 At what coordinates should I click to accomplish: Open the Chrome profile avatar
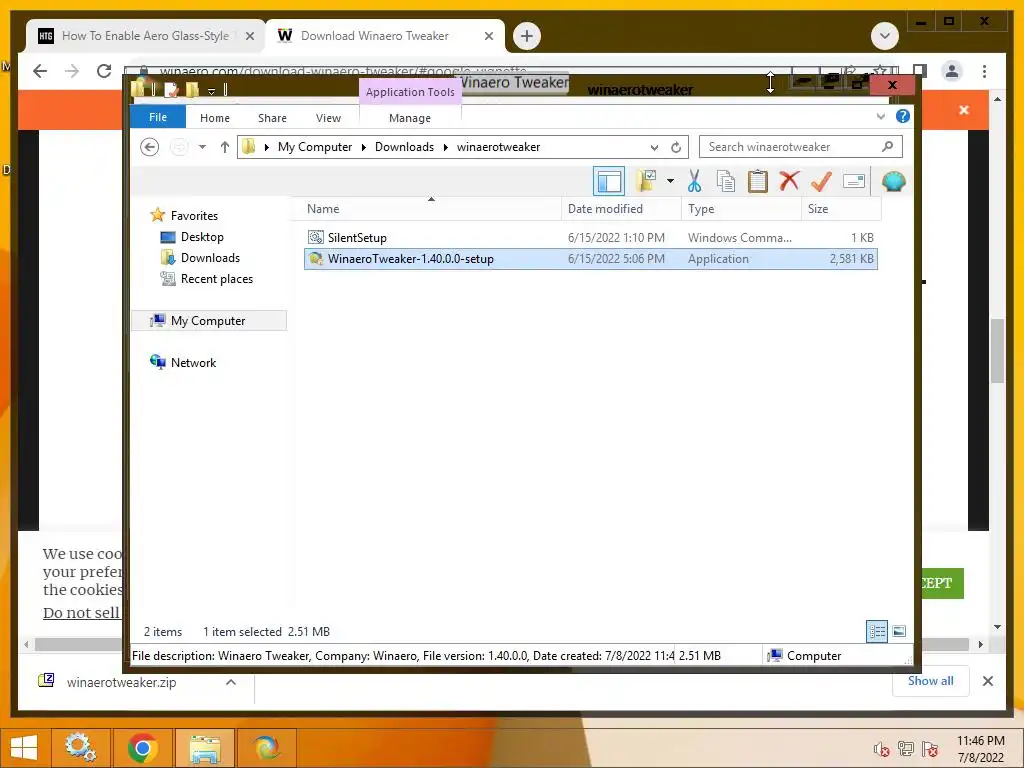coord(952,71)
